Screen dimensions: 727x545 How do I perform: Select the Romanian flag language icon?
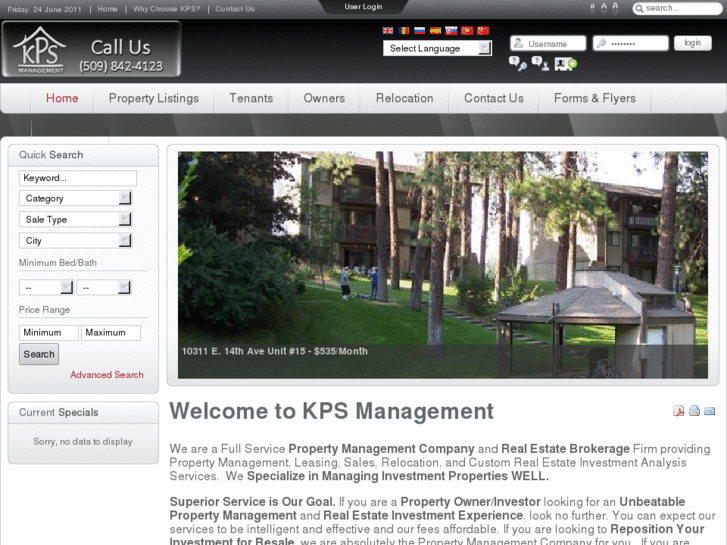point(404,31)
